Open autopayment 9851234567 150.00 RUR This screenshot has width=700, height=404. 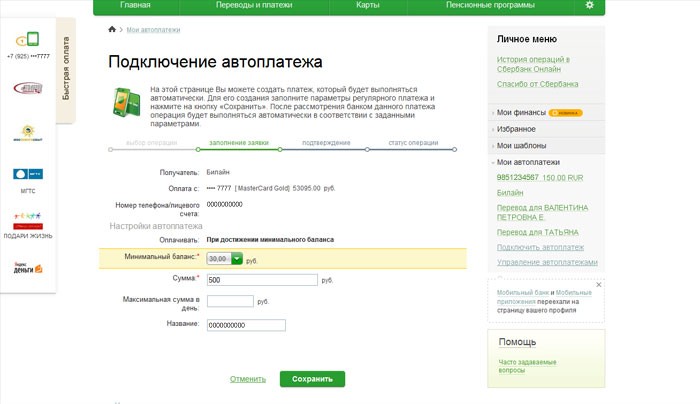540,178
